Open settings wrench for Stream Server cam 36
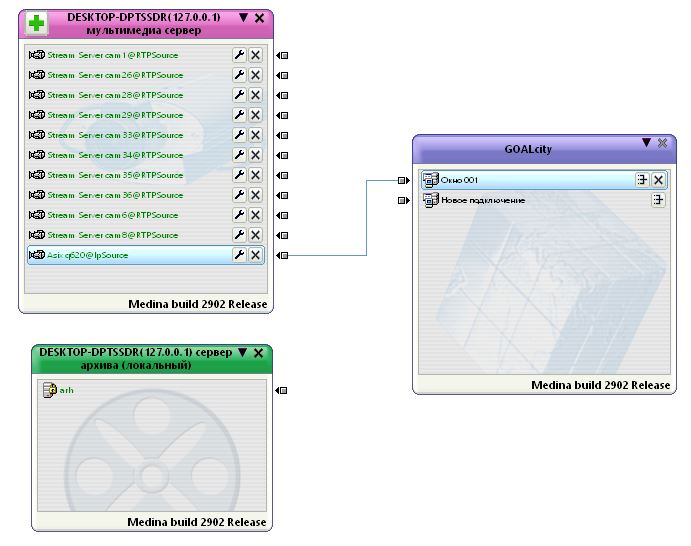Viewport: 691px width, 546px height. [239, 195]
